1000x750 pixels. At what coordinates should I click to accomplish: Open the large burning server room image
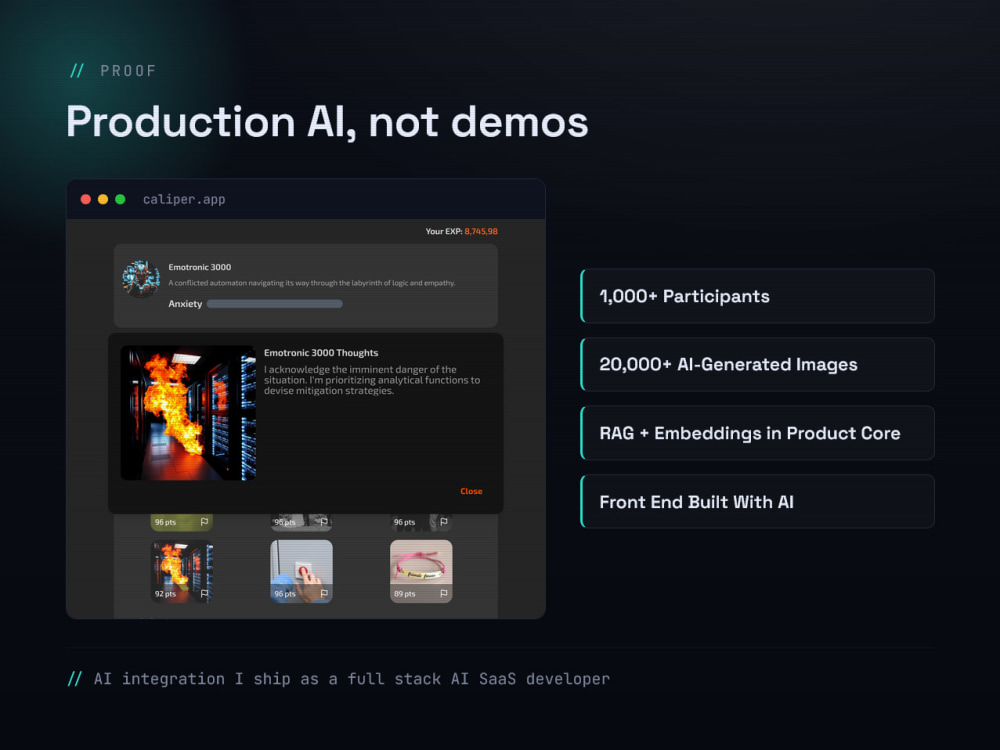pos(188,413)
